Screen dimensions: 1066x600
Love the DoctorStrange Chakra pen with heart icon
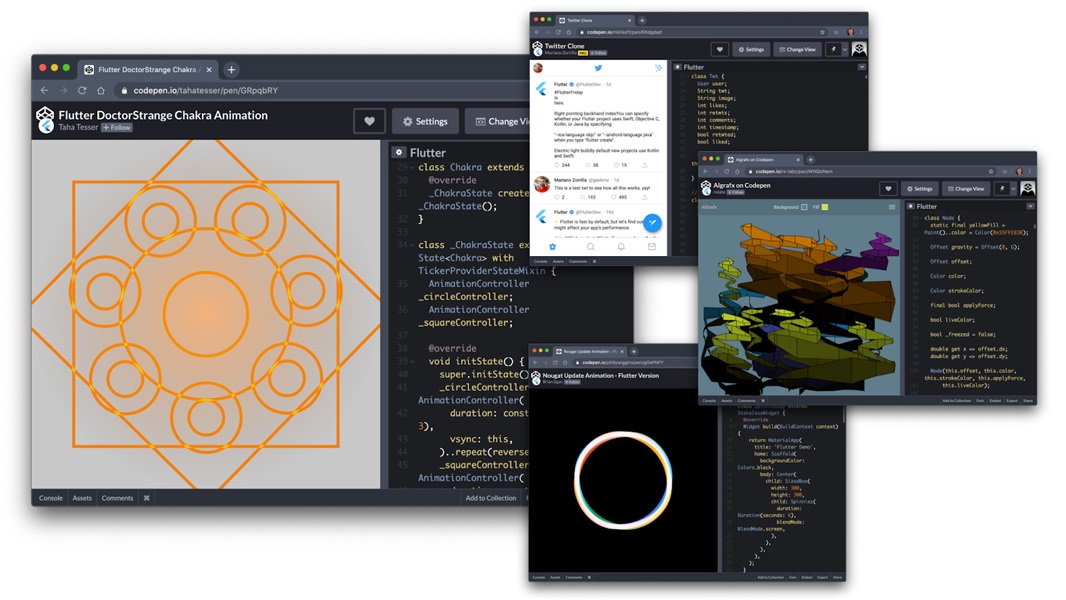pyautogui.click(x=369, y=121)
